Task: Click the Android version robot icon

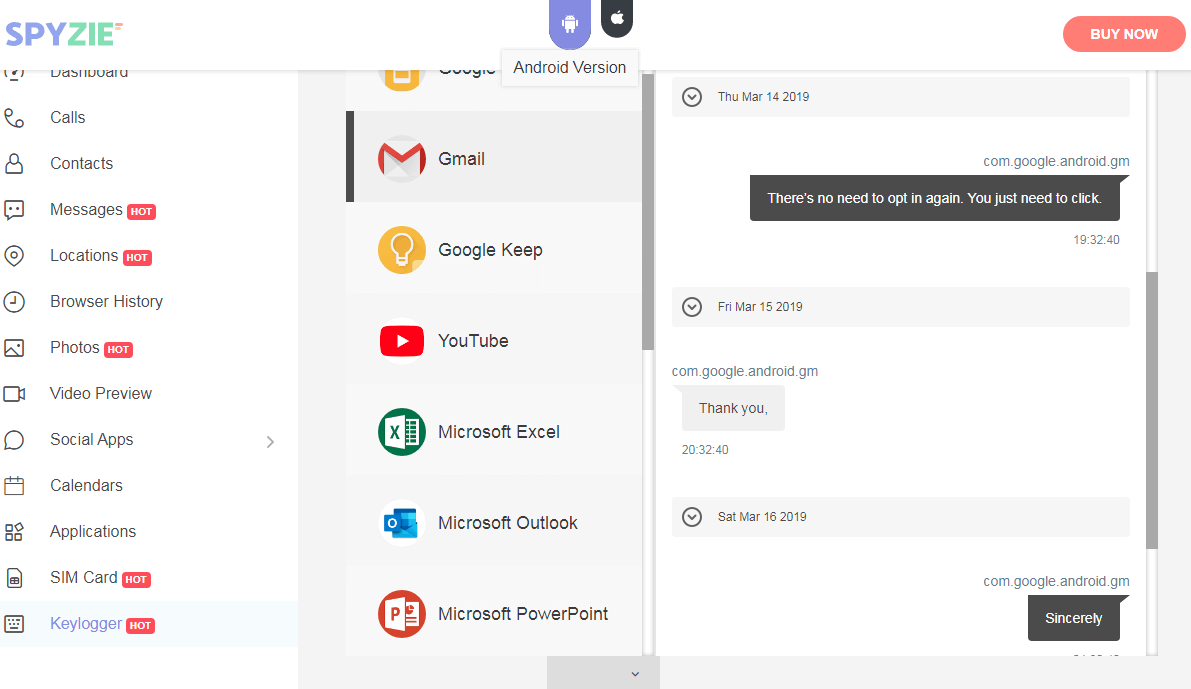Action: (570, 22)
